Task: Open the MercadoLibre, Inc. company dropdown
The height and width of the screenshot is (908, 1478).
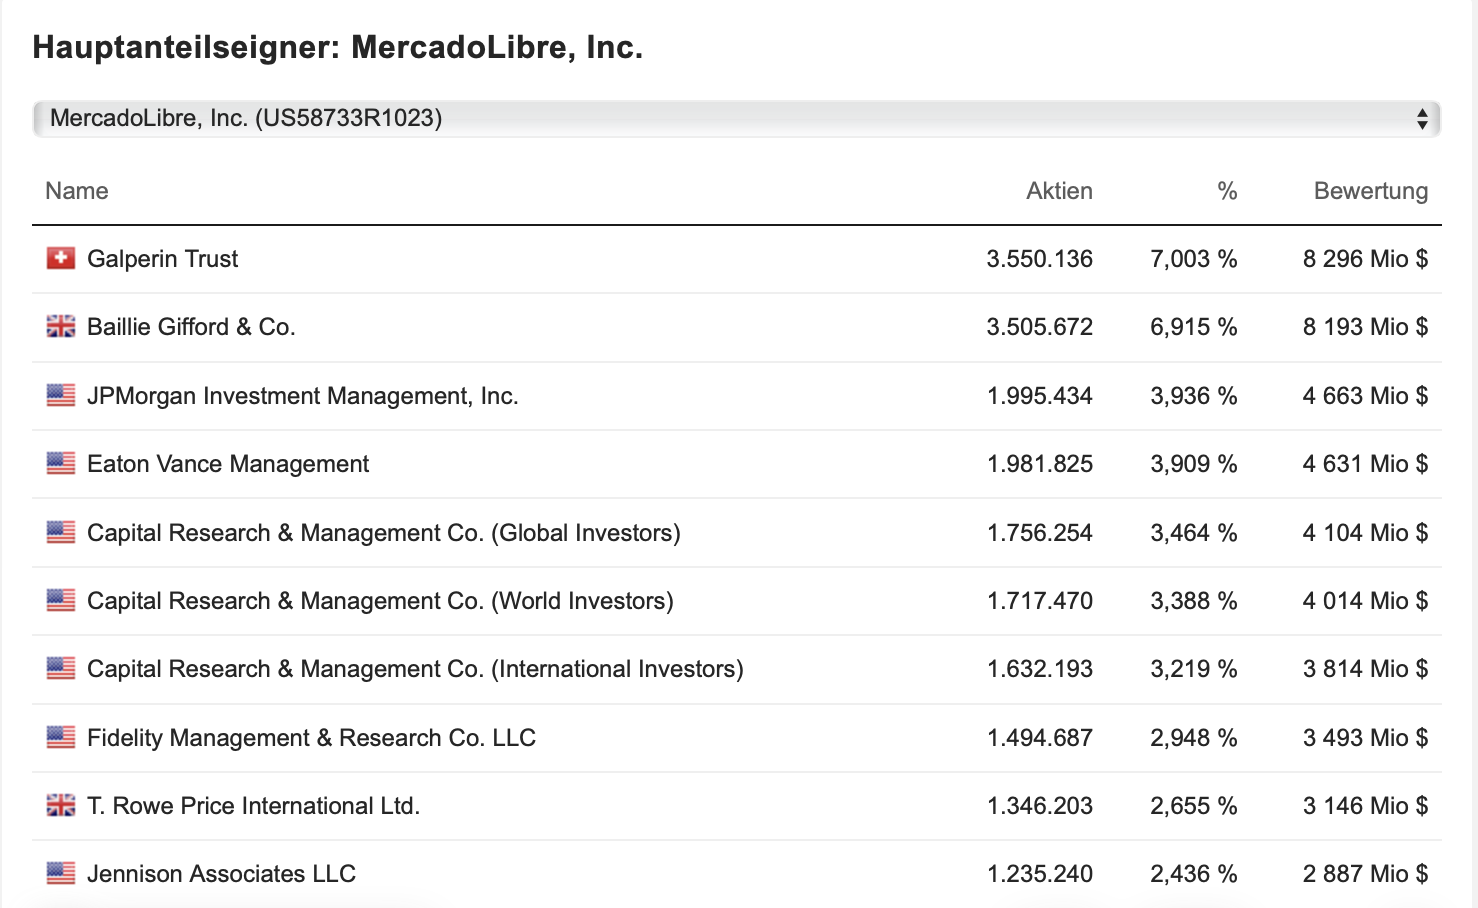Action: click(736, 119)
